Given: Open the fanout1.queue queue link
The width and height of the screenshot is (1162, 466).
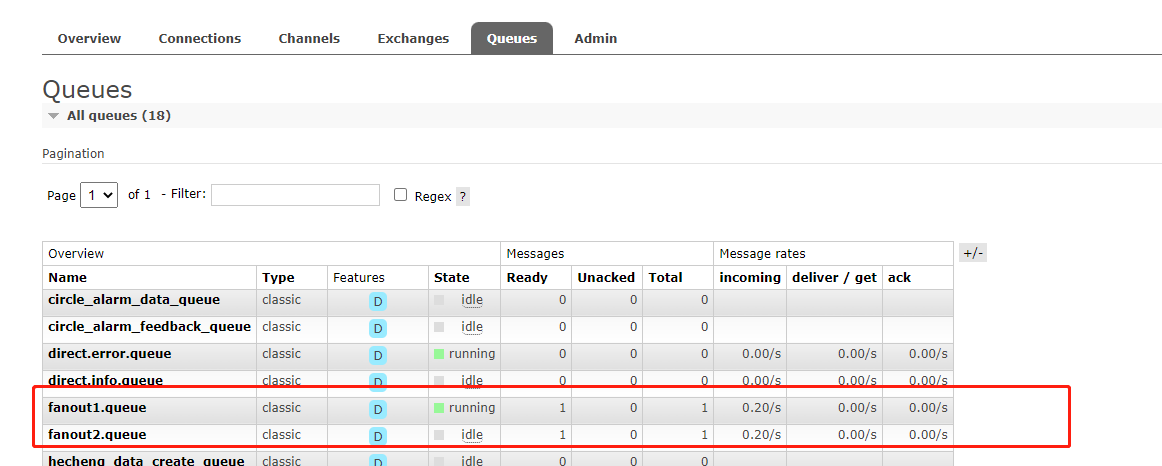Looking at the screenshot, I should point(97,408).
